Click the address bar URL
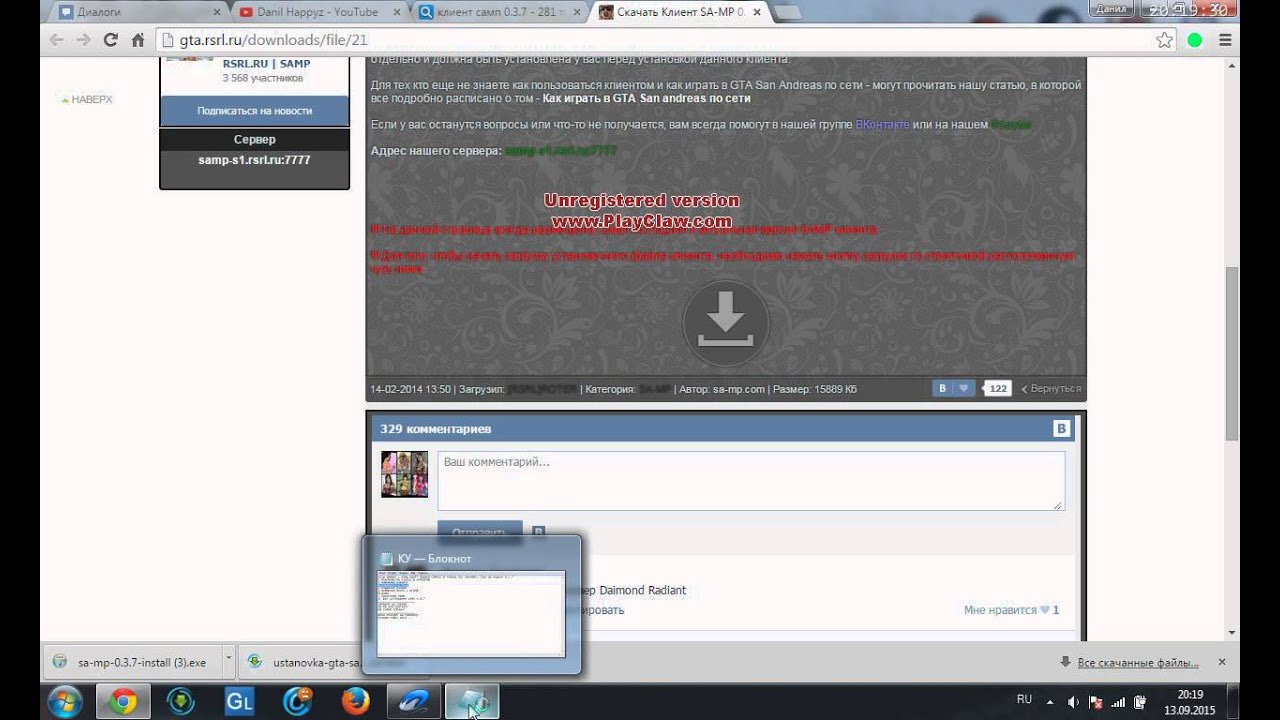The height and width of the screenshot is (720, 1280). (273, 40)
